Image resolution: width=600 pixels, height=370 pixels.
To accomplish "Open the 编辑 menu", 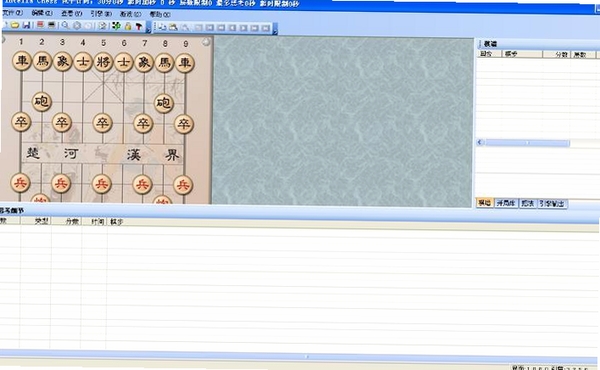I will point(42,13).
